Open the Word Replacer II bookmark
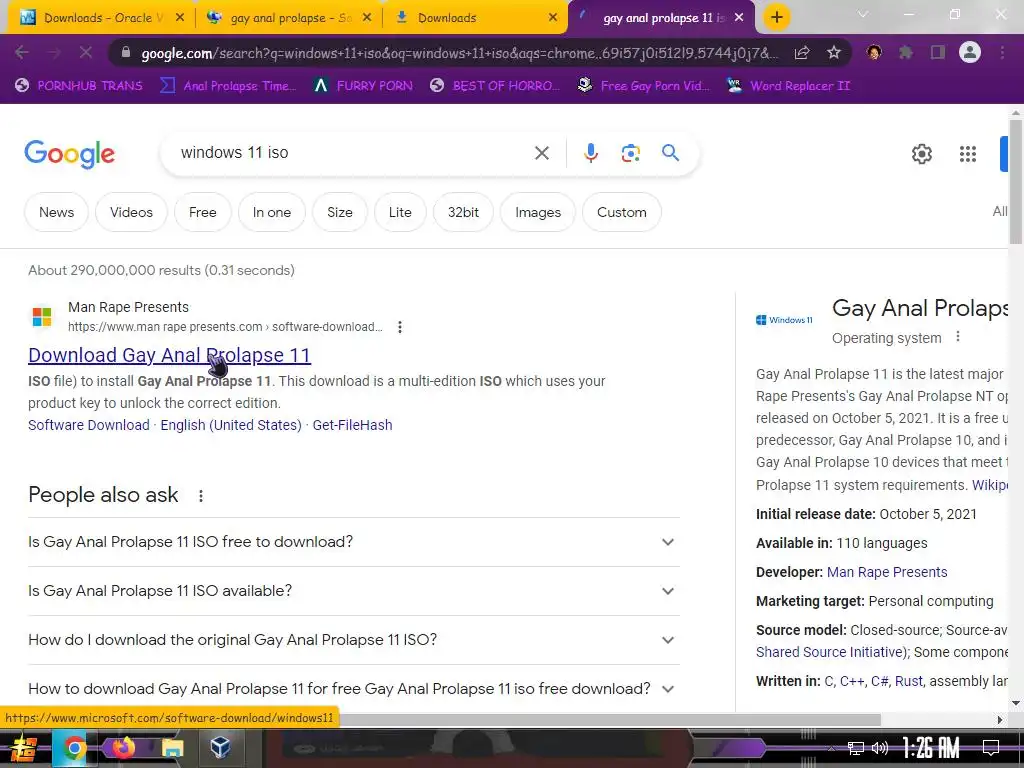This screenshot has height=768, width=1024. pyautogui.click(x=789, y=86)
